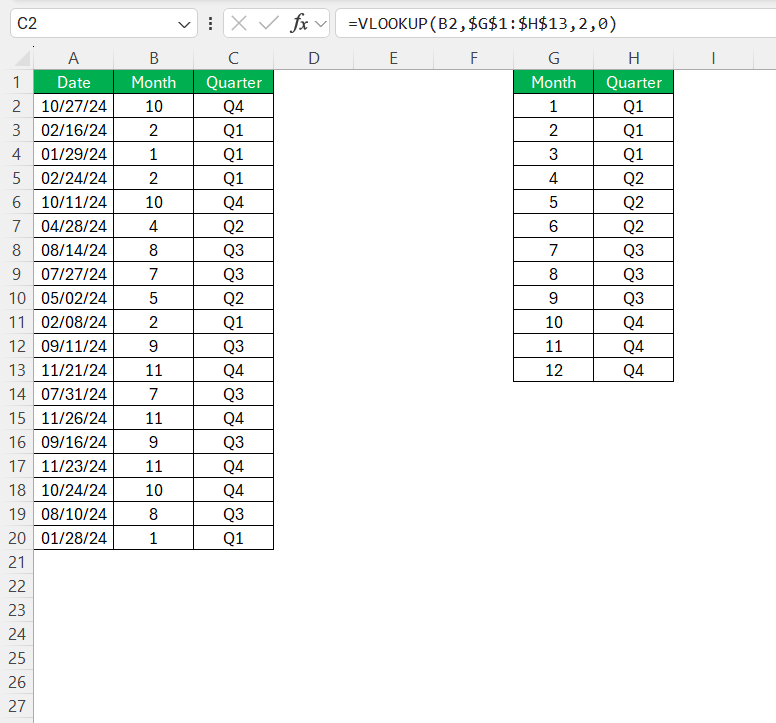Click the formula bar with VLOOKUP formula
The height and width of the screenshot is (723, 776).
point(555,23)
